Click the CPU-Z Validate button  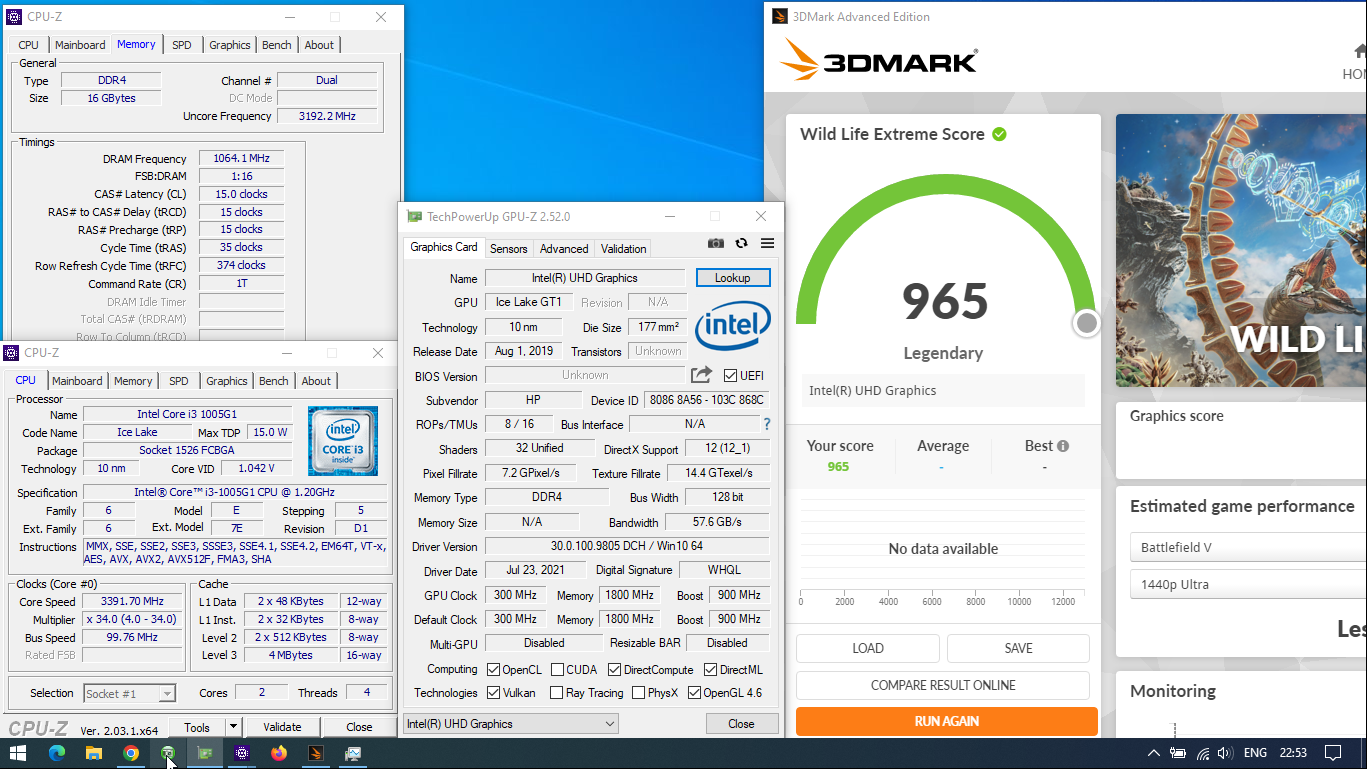click(282, 727)
